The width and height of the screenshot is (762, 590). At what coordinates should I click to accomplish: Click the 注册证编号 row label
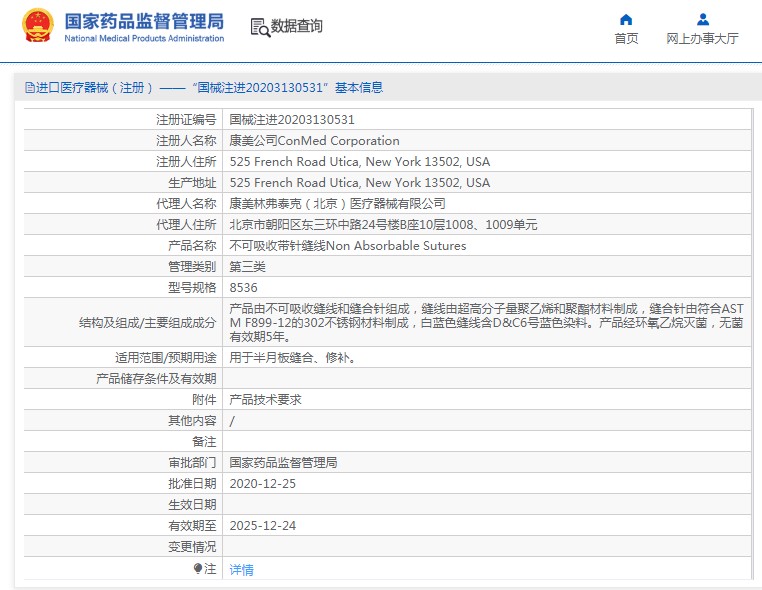[x=186, y=120]
